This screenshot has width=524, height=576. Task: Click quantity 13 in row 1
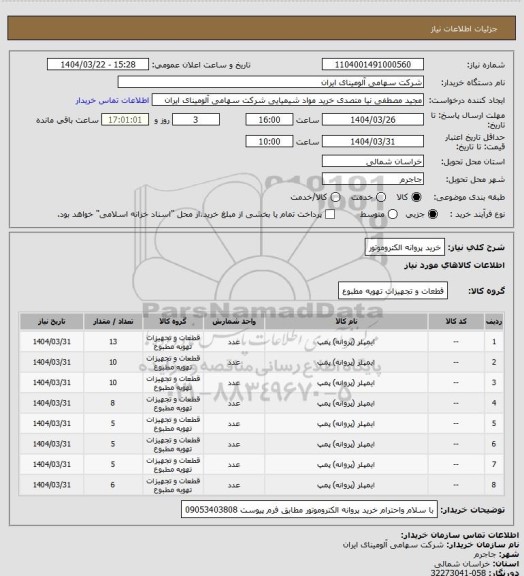(113, 342)
